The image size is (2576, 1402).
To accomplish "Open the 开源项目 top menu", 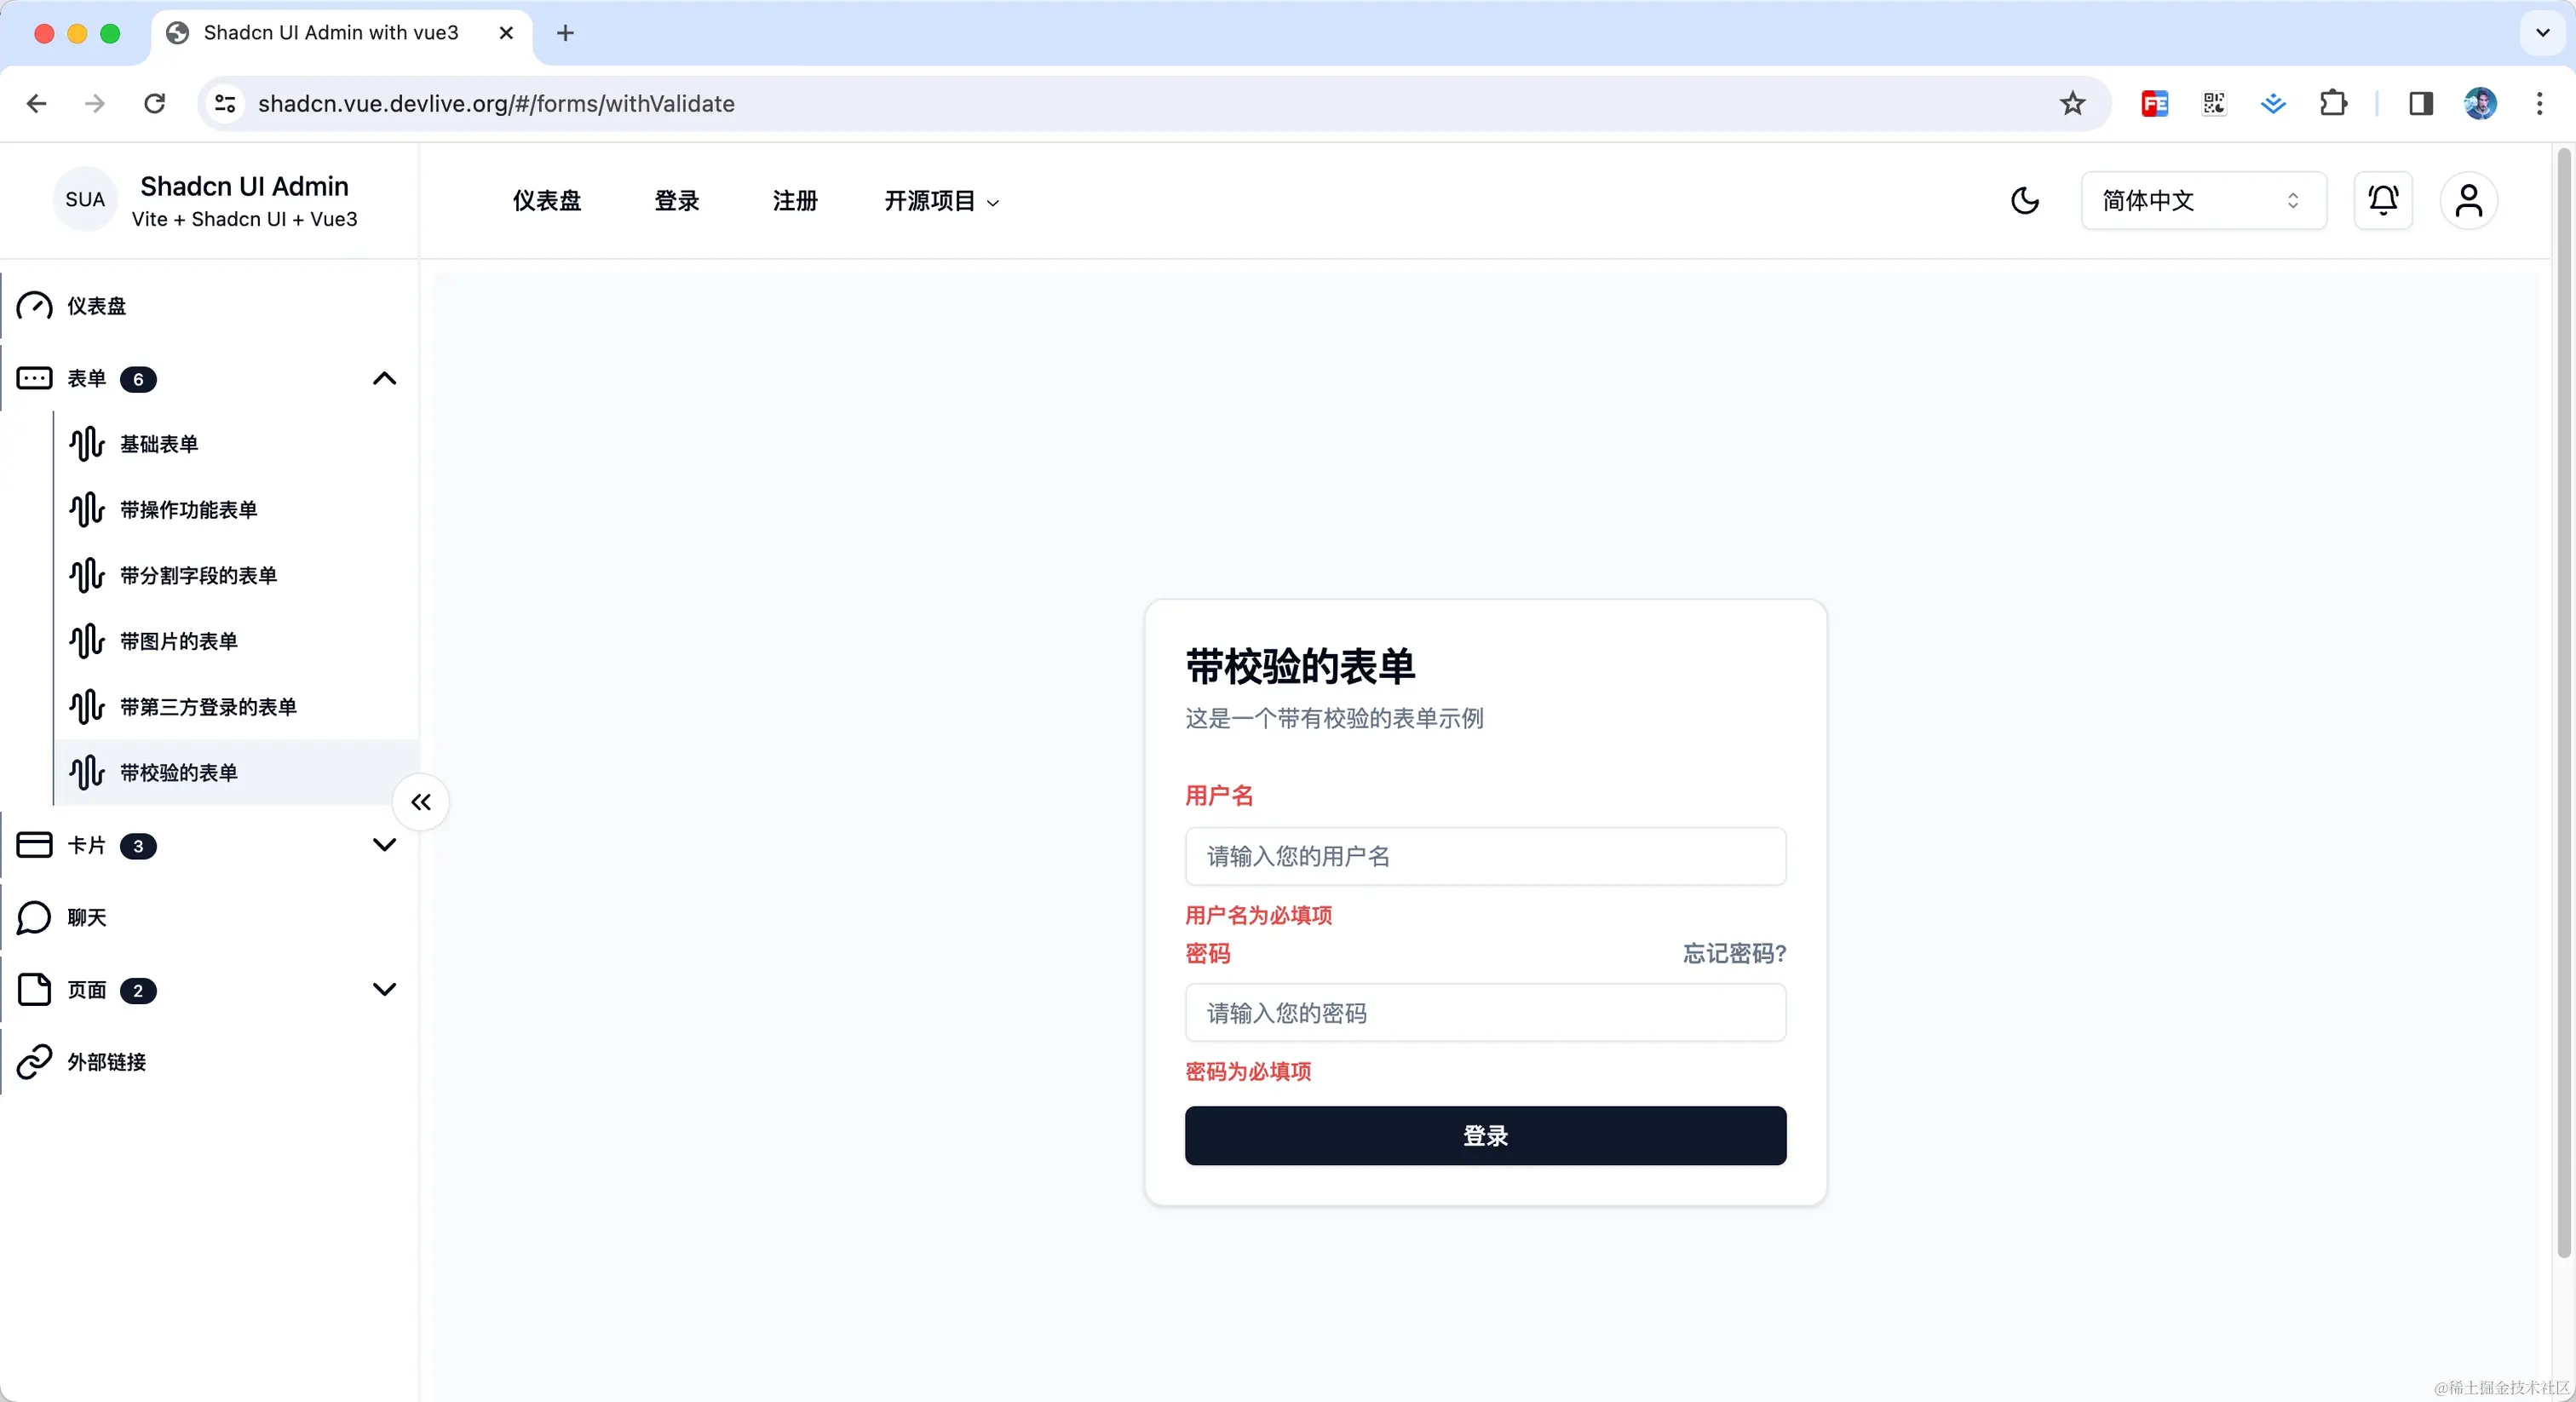I will pyautogui.click(x=941, y=201).
